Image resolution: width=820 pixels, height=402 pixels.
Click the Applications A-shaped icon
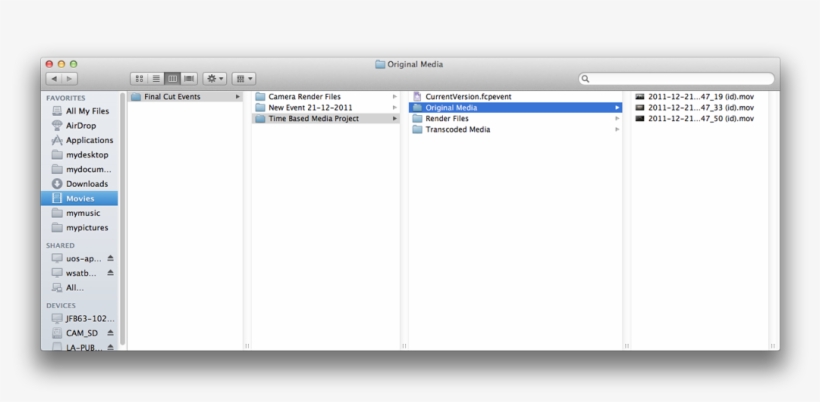tap(57, 140)
